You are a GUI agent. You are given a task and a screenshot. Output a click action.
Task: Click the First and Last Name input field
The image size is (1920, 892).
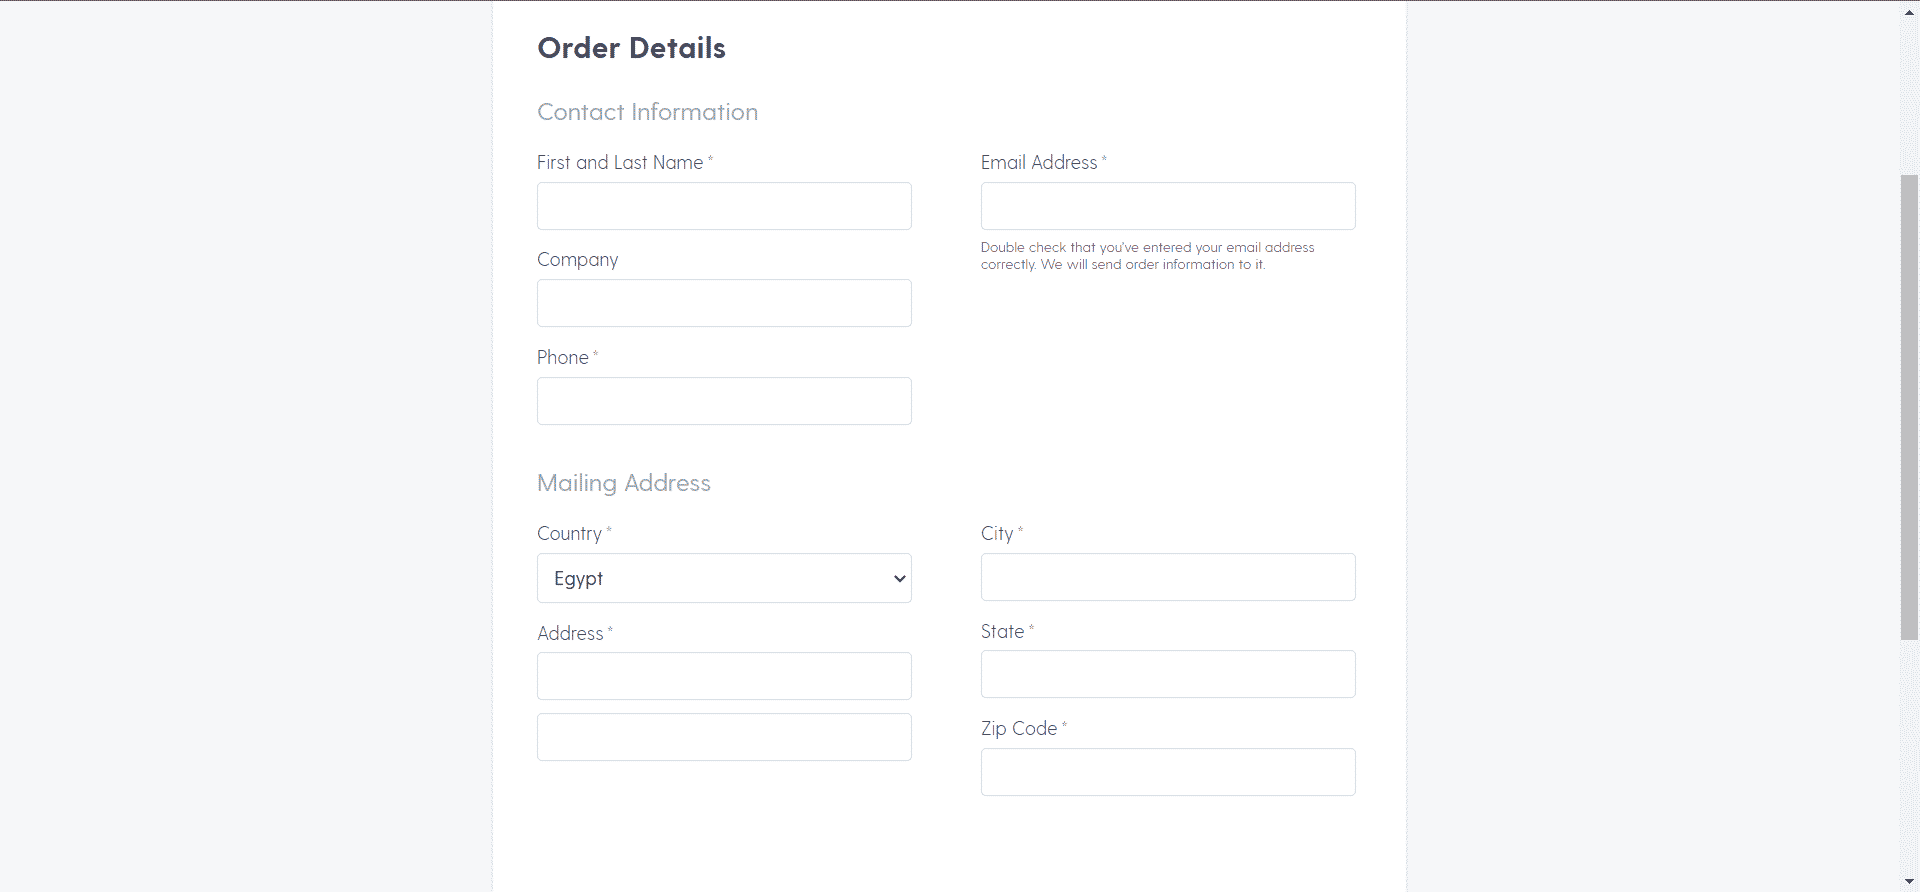[724, 206]
